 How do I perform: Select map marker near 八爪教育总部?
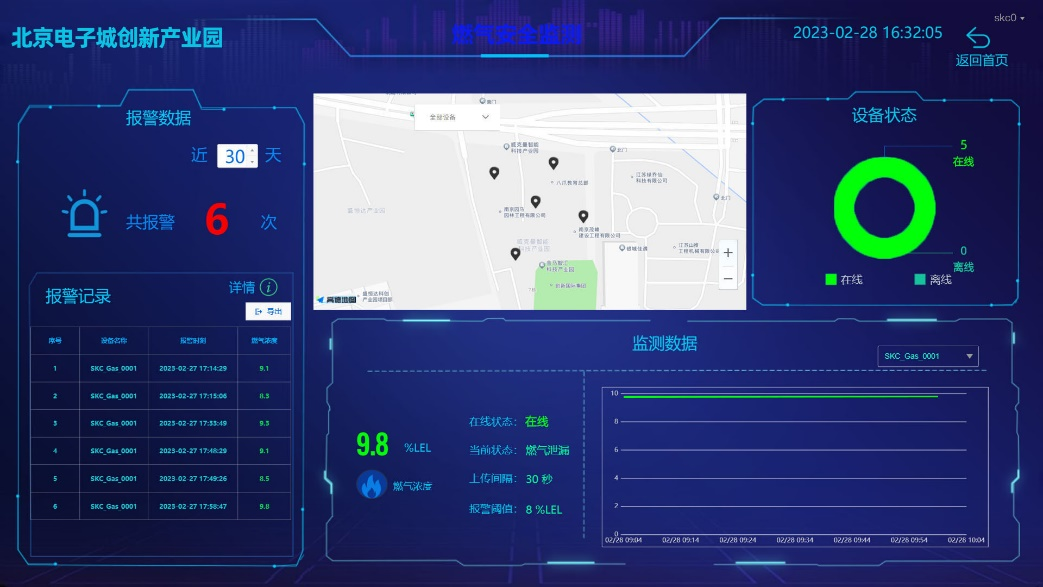coord(553,163)
